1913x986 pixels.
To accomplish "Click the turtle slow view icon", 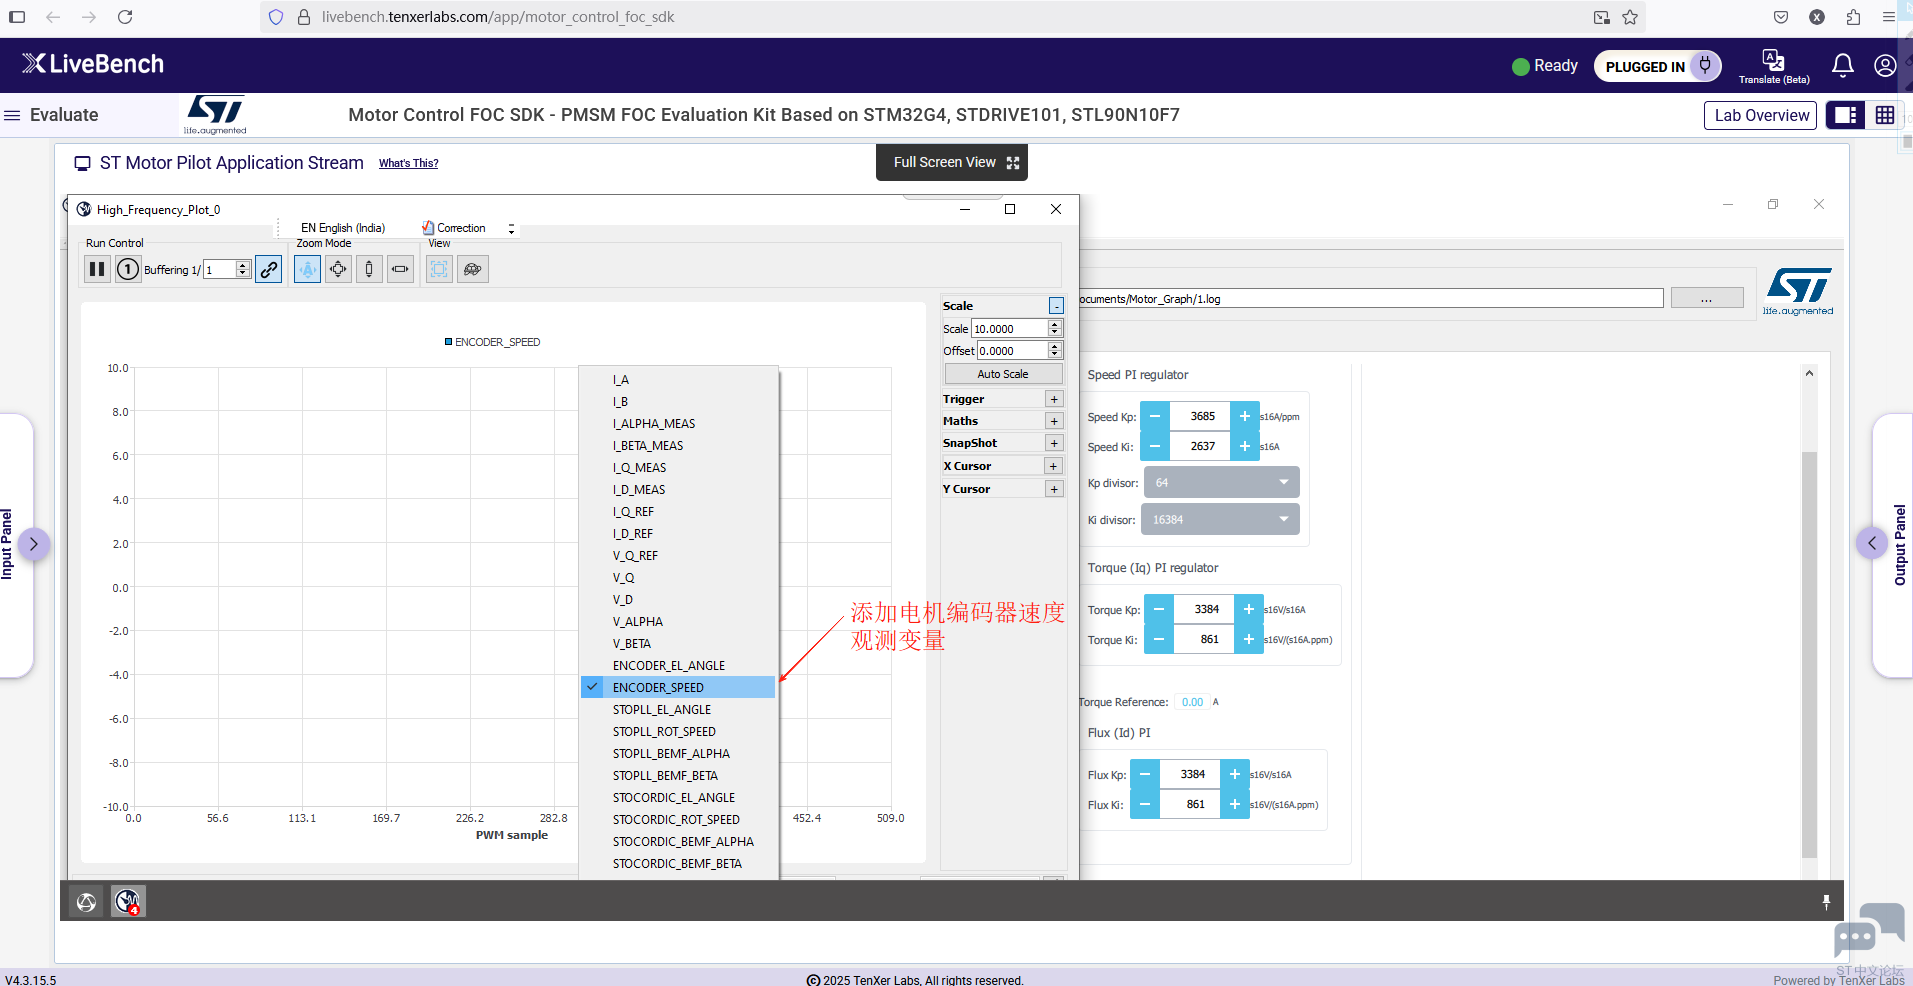I will coord(473,269).
